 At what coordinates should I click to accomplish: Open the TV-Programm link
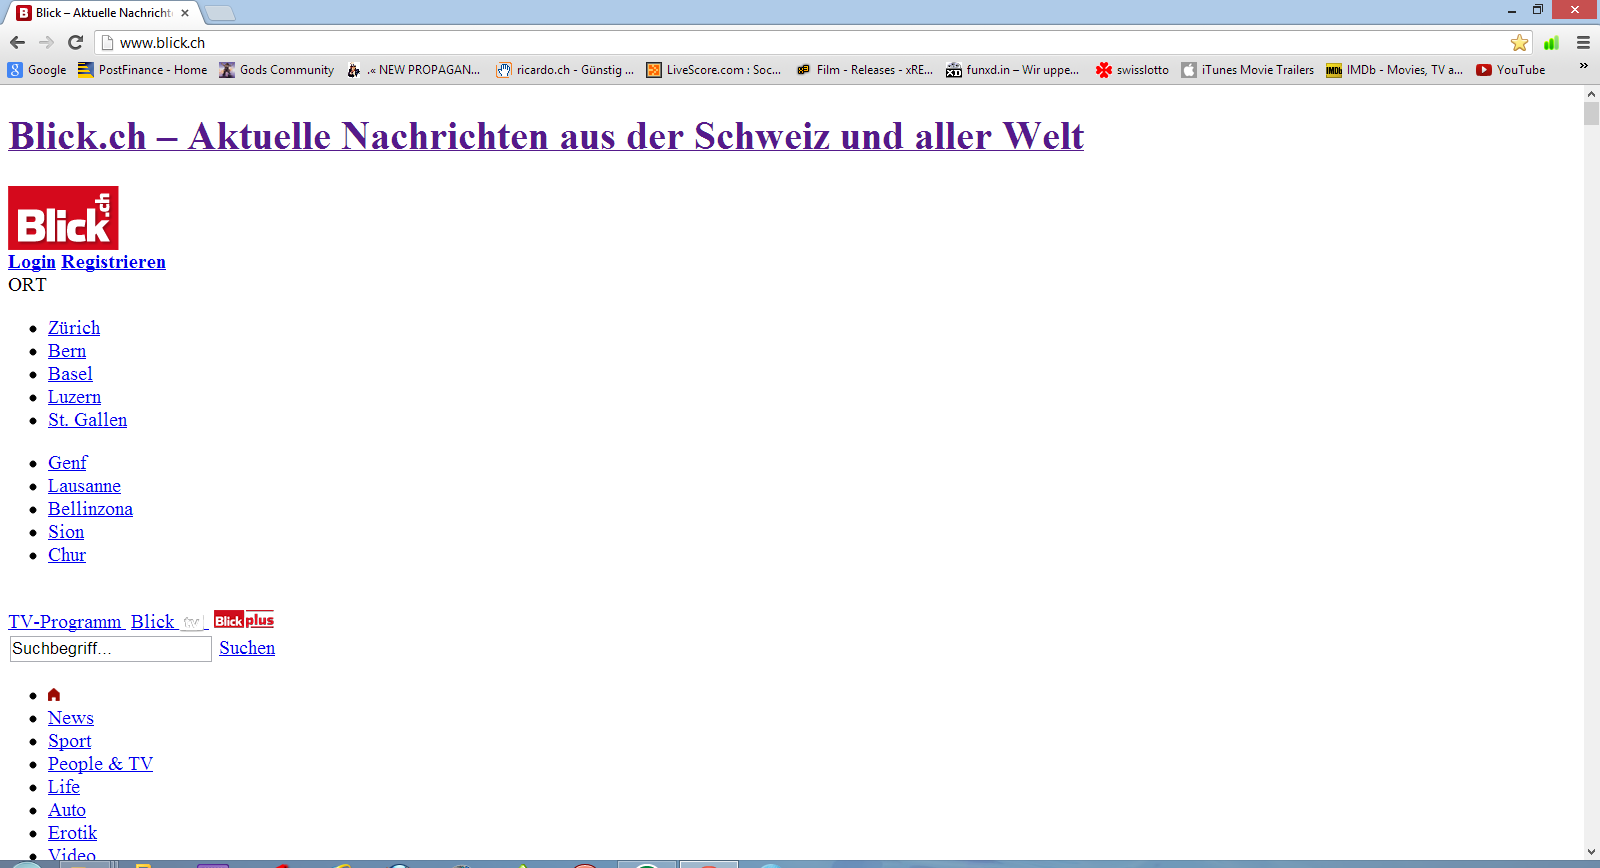point(64,622)
